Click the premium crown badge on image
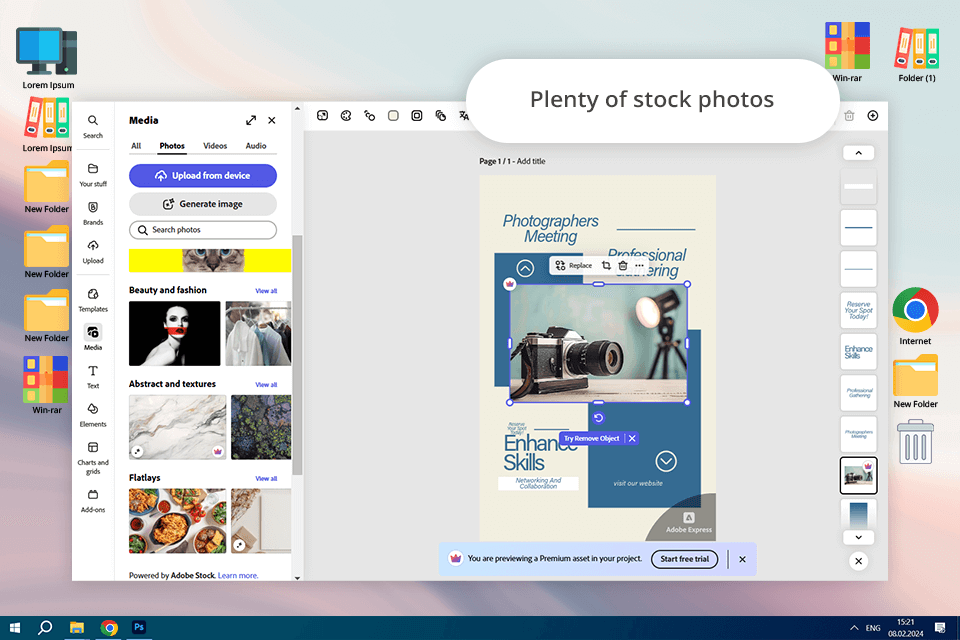This screenshot has width=960, height=640. tap(509, 284)
